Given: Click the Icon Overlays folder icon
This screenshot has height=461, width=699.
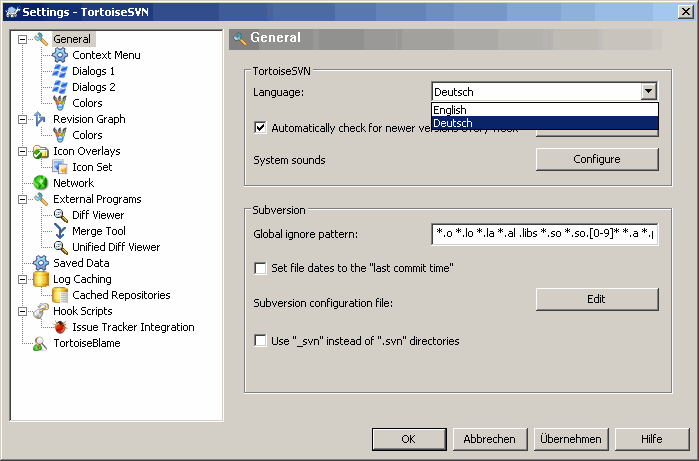Looking at the screenshot, I should pyautogui.click(x=41, y=152).
